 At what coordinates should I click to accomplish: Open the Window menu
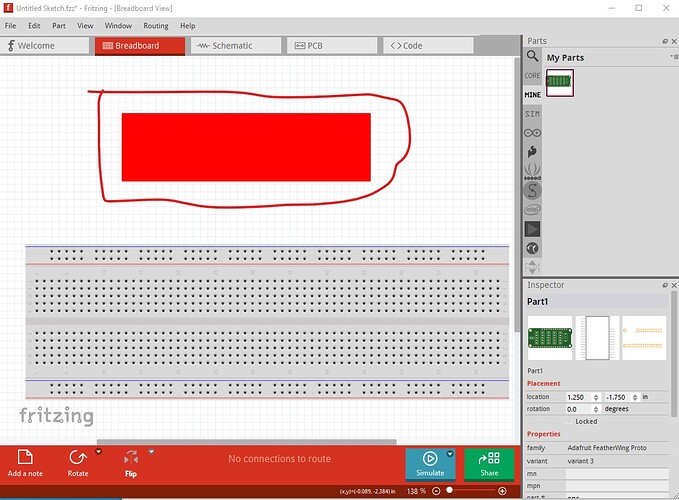pos(118,26)
